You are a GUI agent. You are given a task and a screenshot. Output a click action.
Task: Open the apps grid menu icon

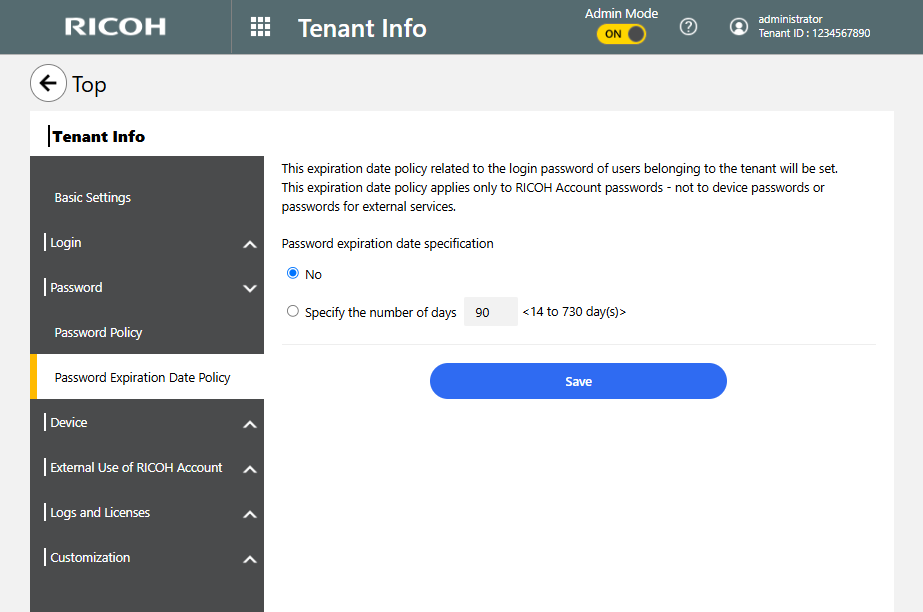coord(260,27)
